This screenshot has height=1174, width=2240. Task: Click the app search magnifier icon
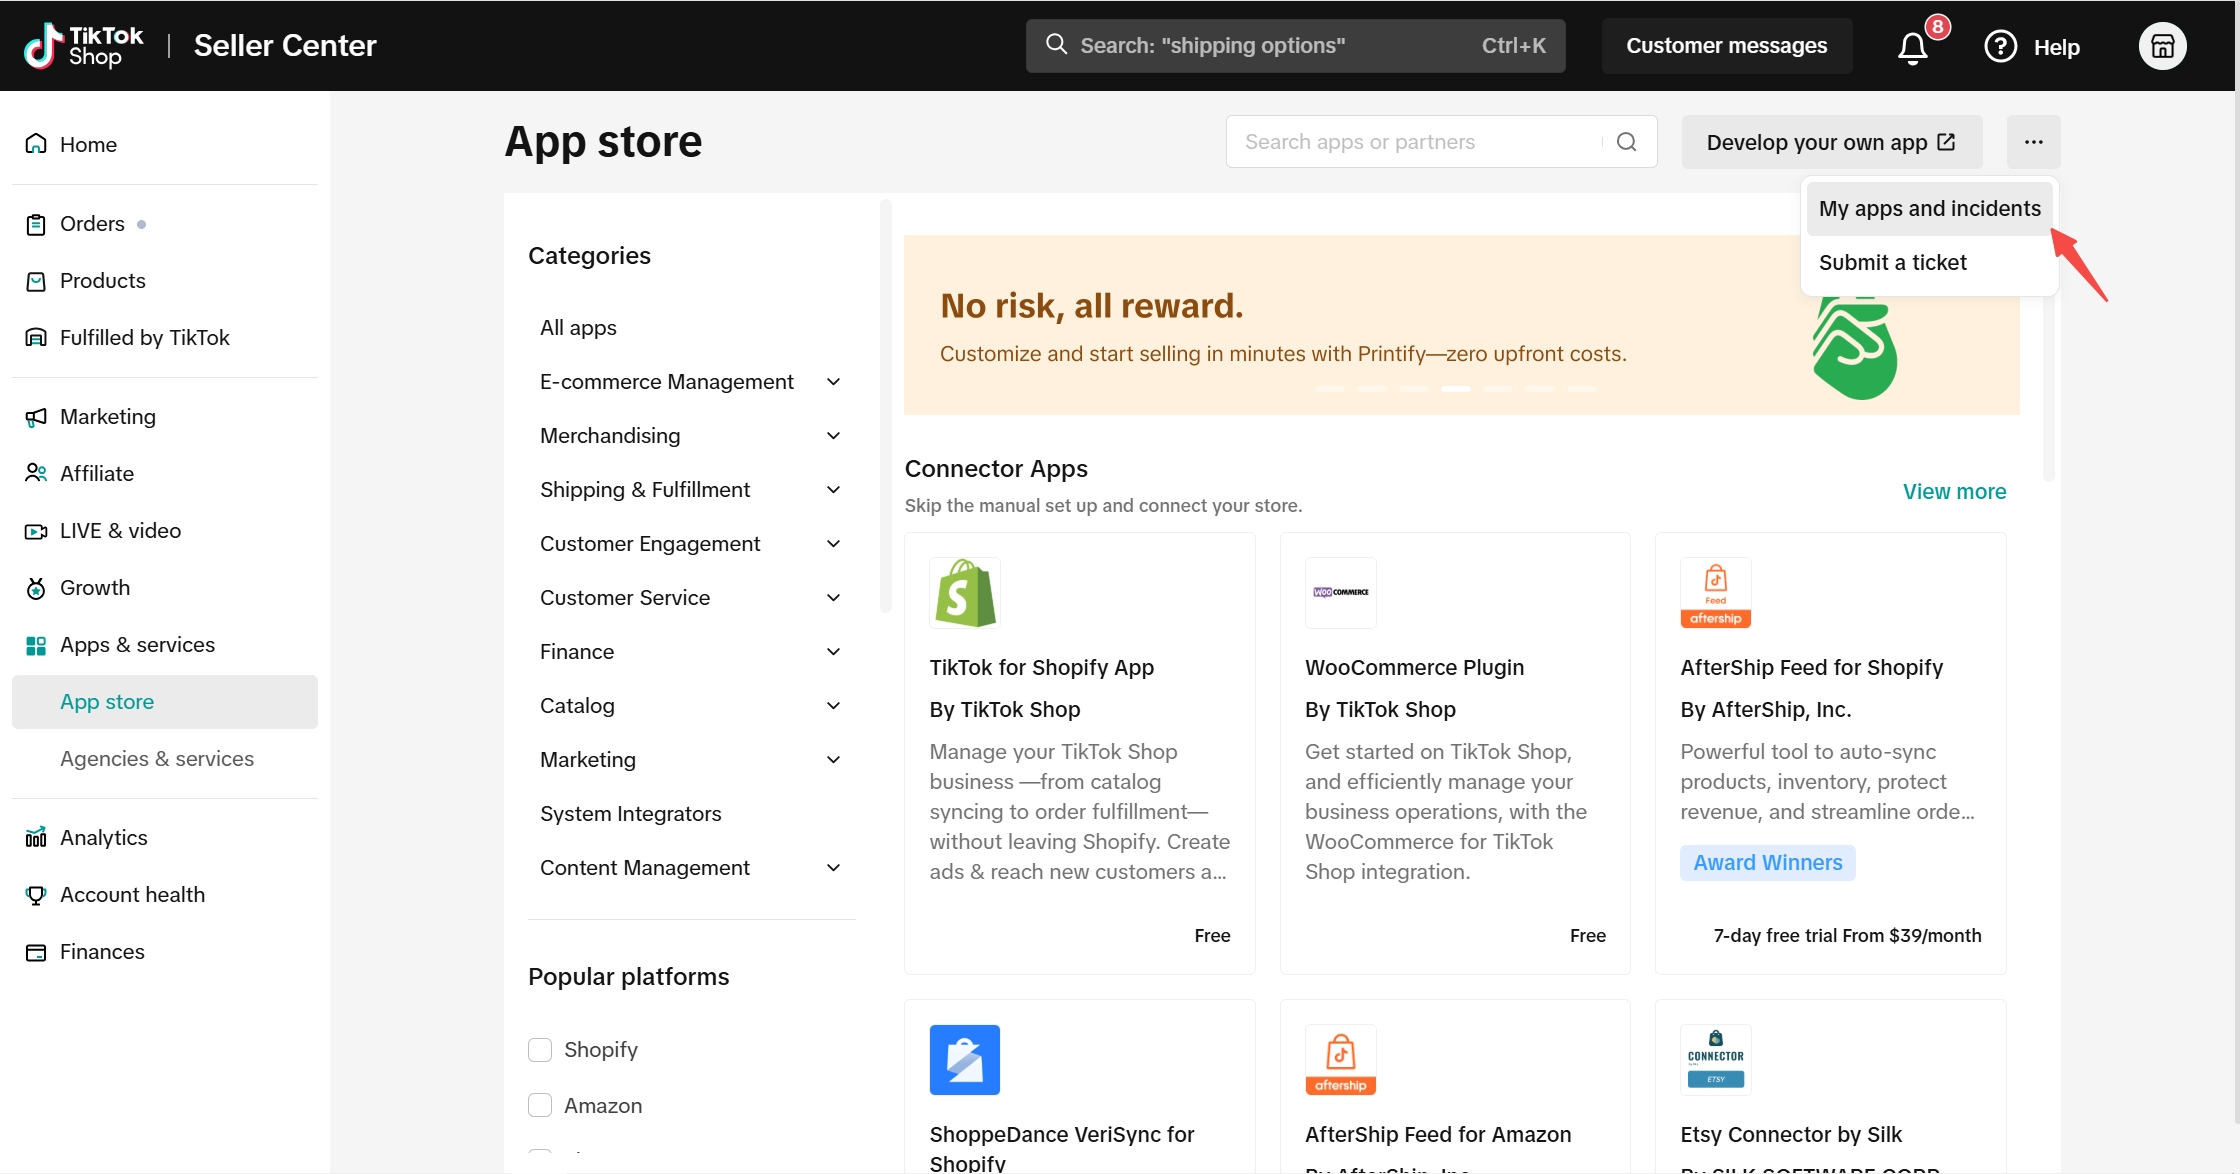tap(1627, 142)
